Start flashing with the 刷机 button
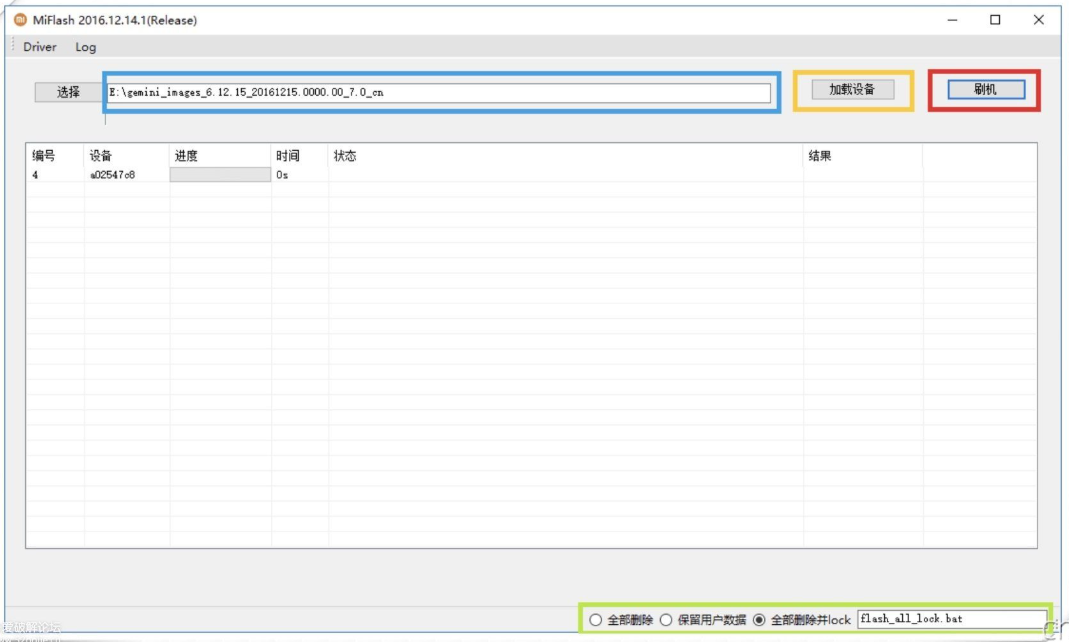The image size is (1069, 642). (x=985, y=89)
